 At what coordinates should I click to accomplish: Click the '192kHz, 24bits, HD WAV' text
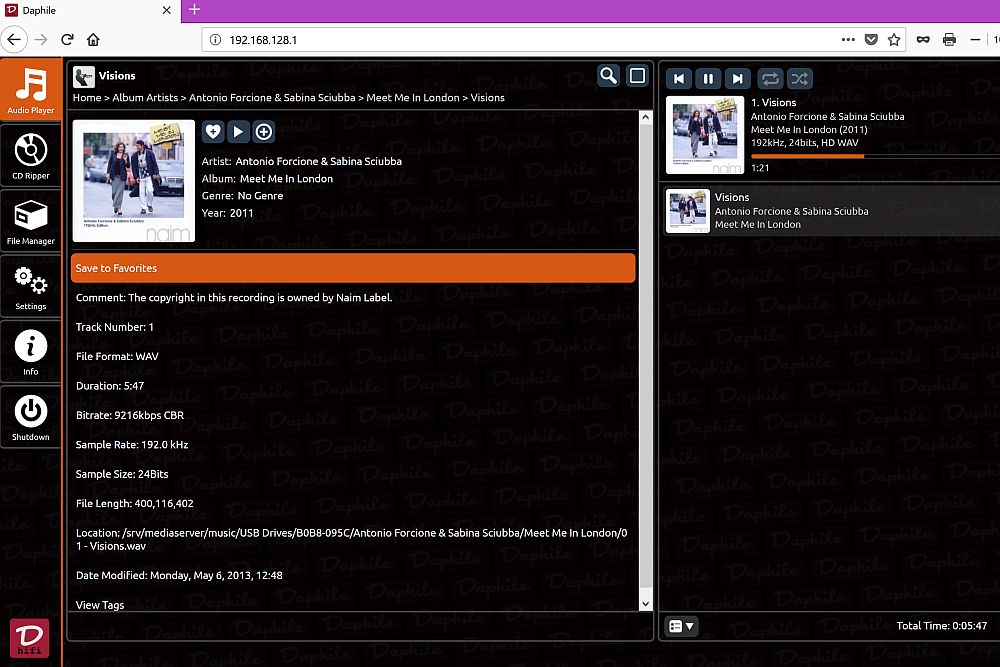coord(805,143)
